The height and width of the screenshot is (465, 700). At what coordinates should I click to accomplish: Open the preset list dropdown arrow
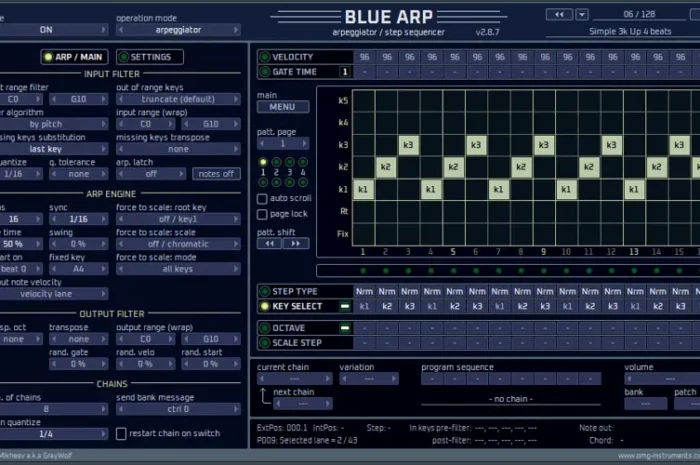[x=582, y=15]
